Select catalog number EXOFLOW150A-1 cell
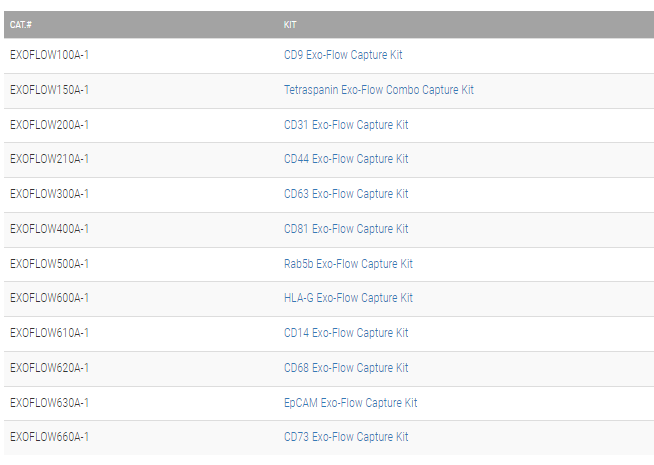Image resolution: width=654 pixels, height=465 pixels. coord(49,90)
